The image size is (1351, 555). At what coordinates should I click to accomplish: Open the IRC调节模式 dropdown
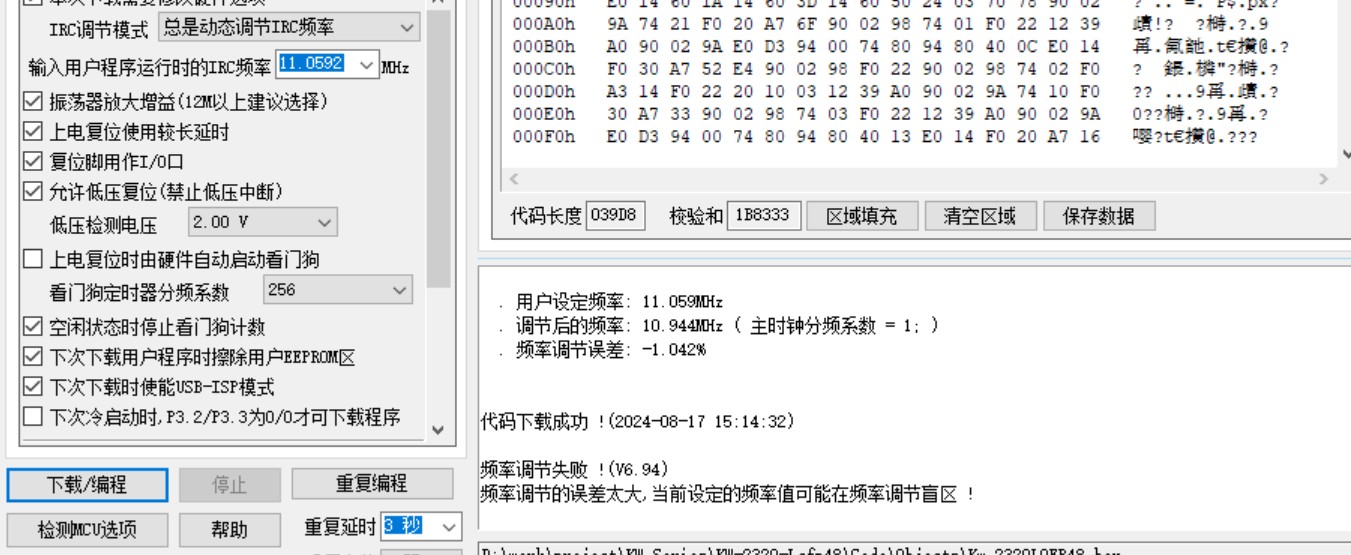point(287,28)
